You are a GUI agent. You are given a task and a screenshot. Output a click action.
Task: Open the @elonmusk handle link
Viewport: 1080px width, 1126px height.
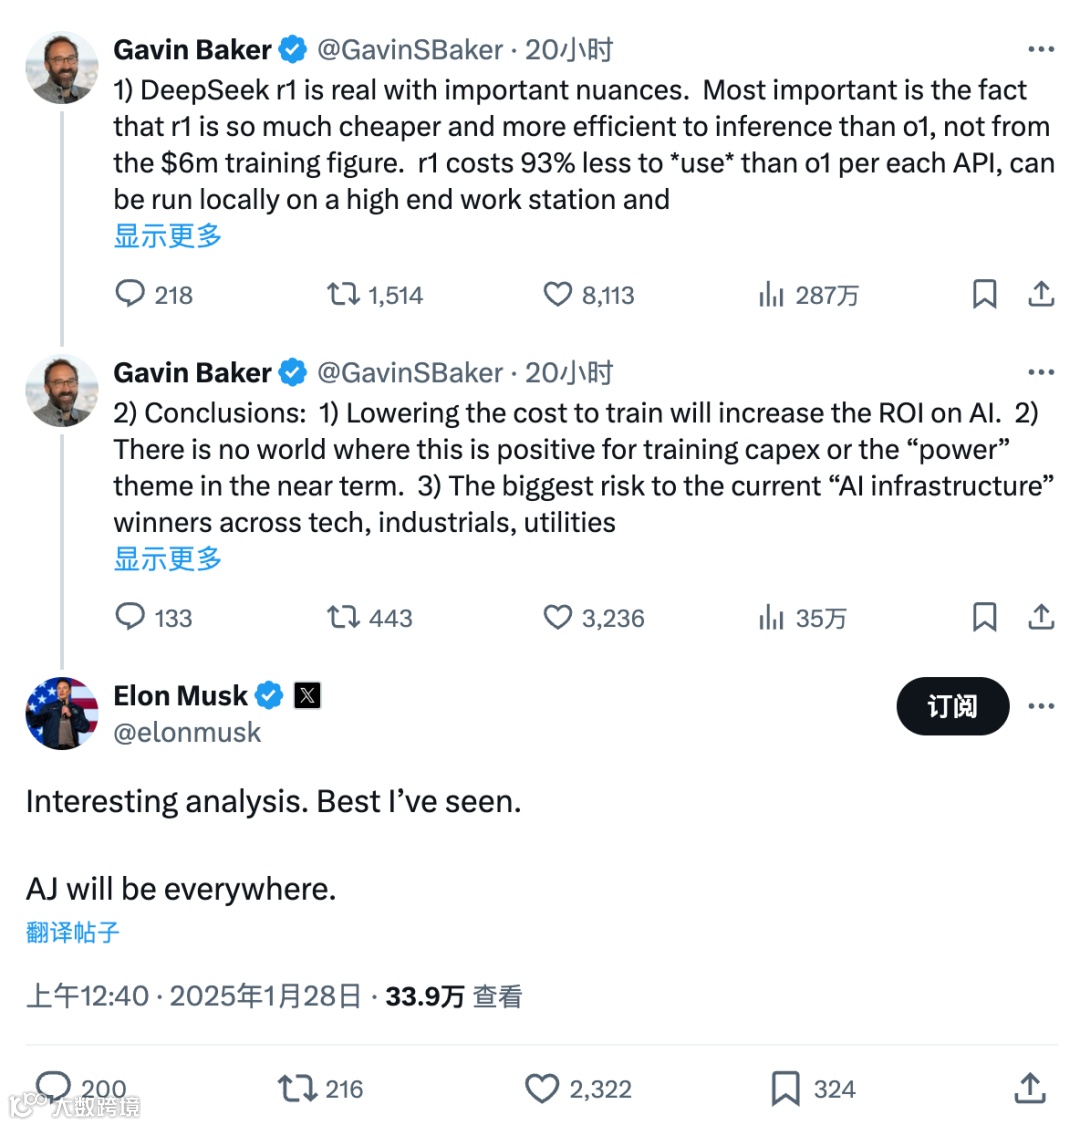(187, 733)
